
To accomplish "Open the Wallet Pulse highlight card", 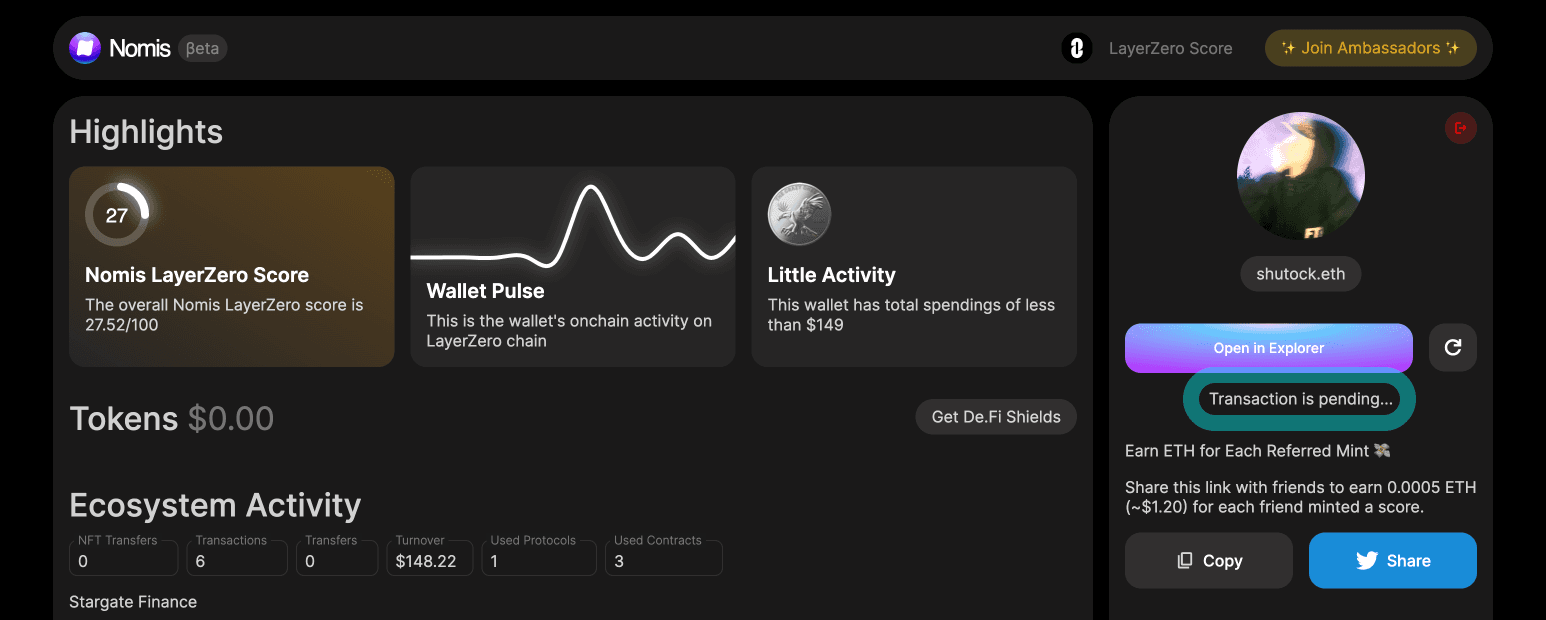I will [573, 266].
